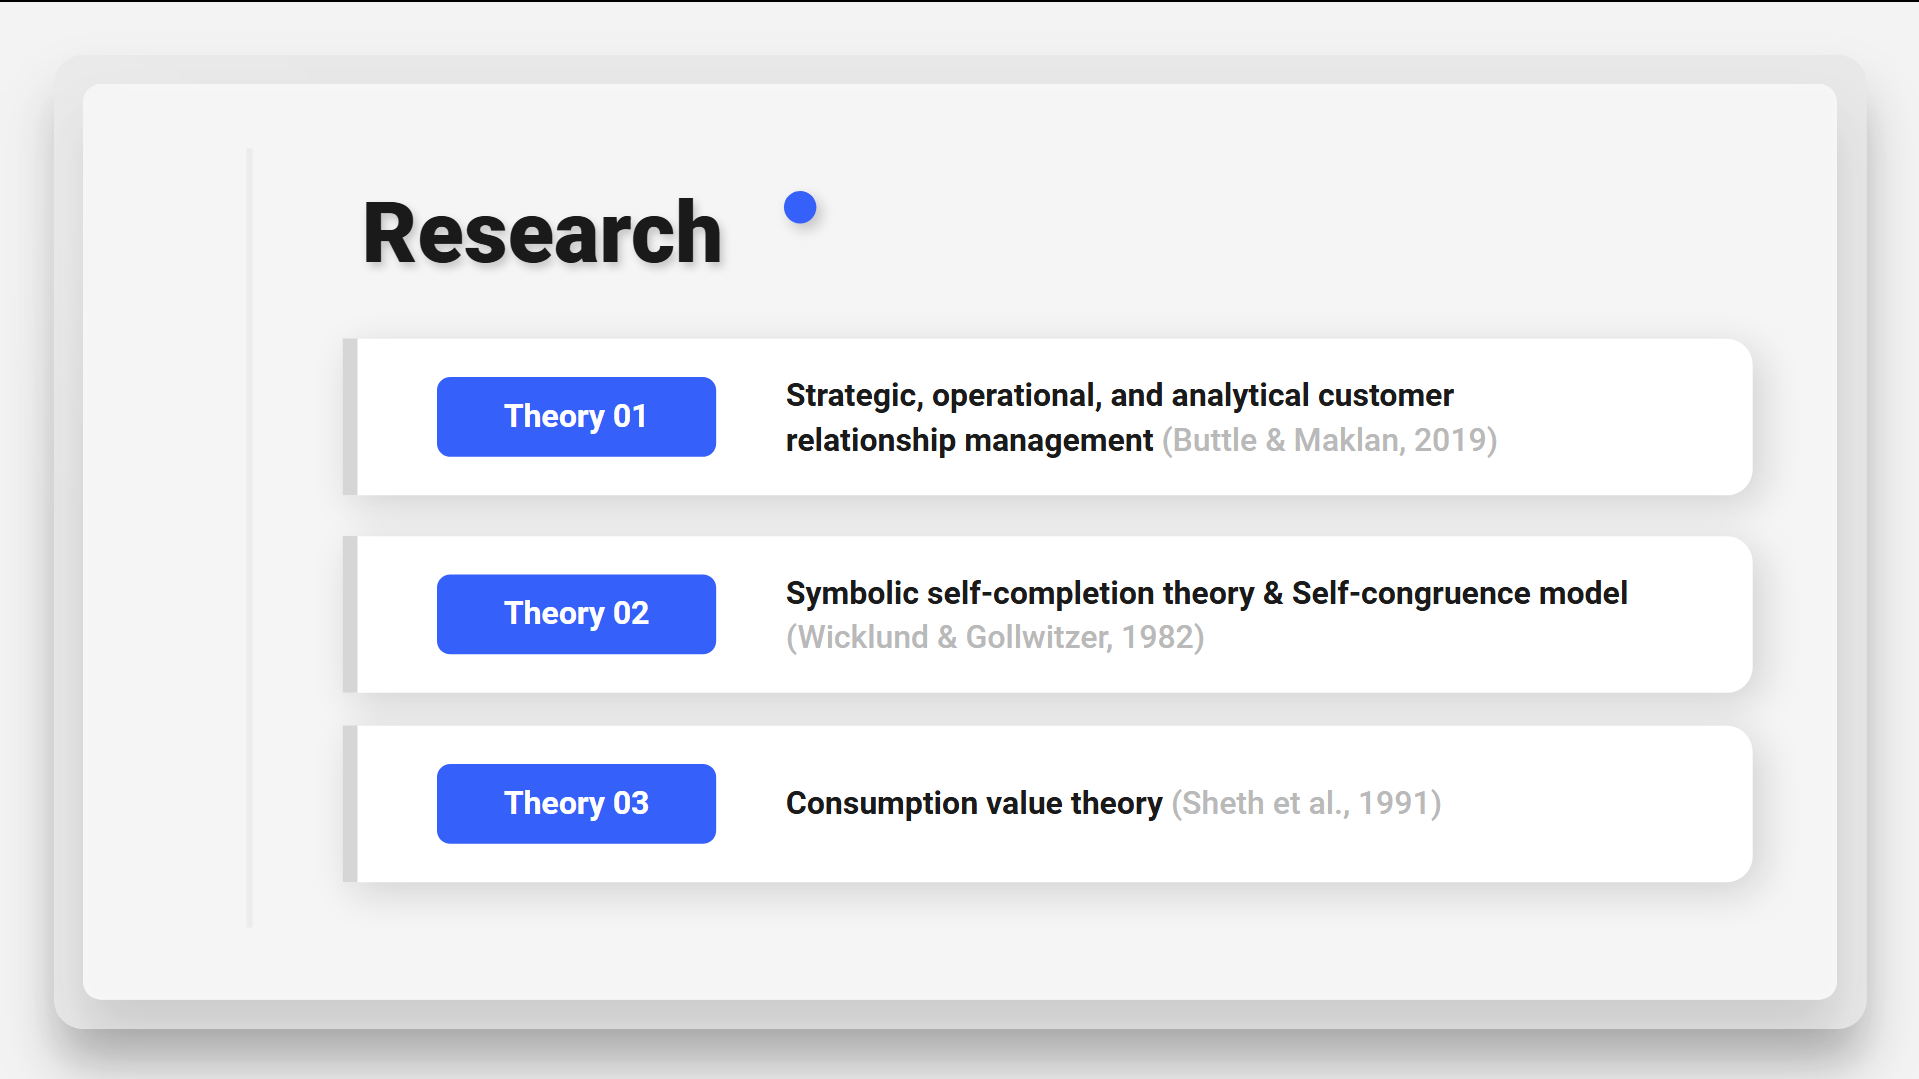The image size is (1919, 1079).
Task: Click the words Self-congruence model
Action: pos(1459,593)
